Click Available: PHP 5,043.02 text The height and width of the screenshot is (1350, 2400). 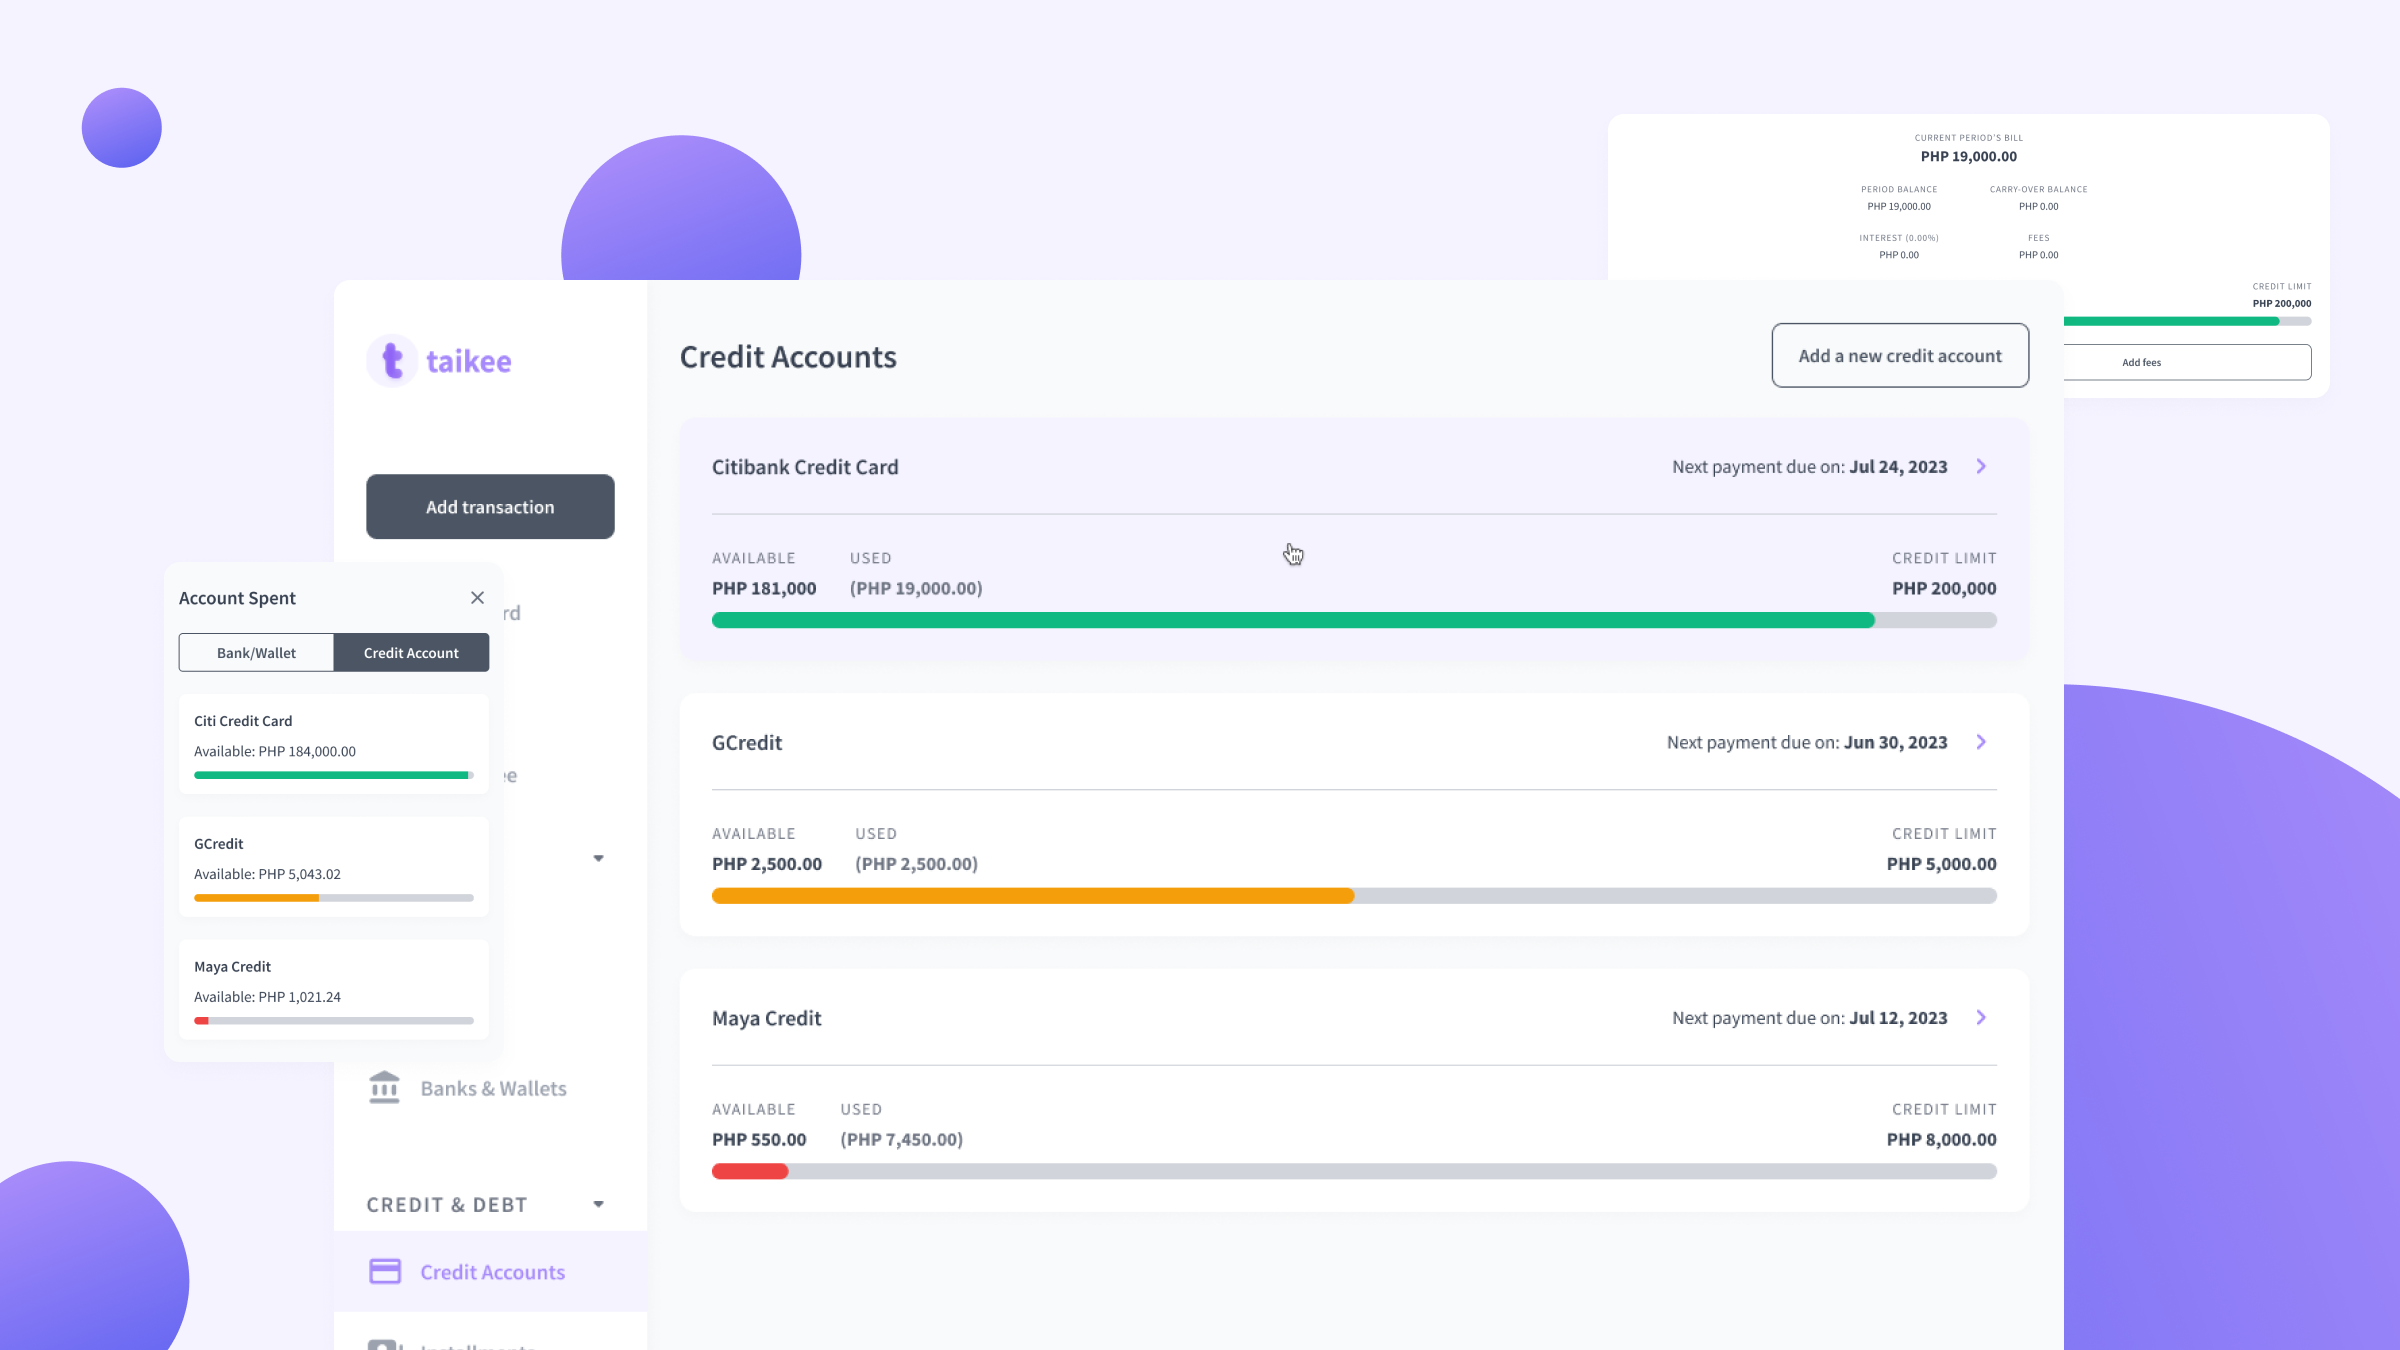[267, 874]
